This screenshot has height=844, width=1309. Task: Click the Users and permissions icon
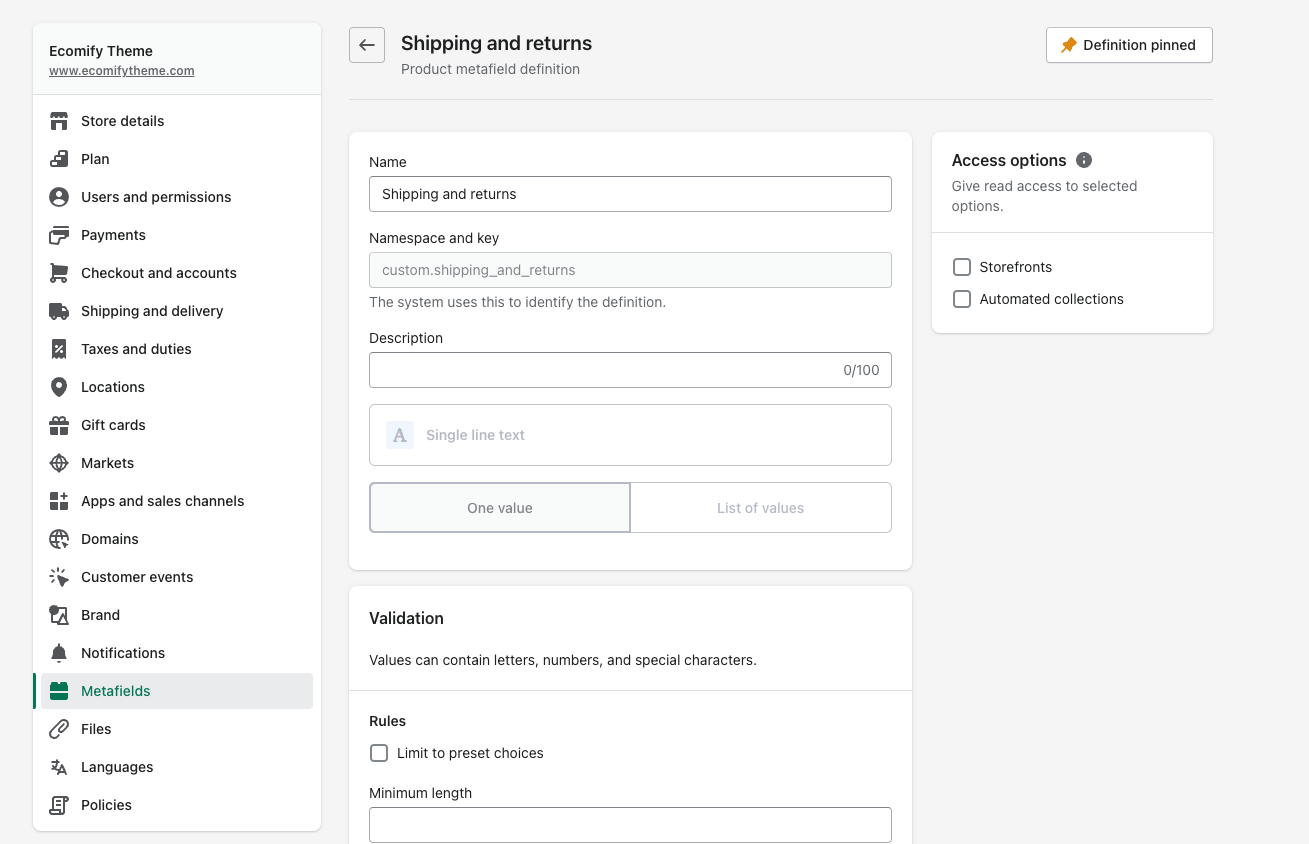pyautogui.click(x=59, y=197)
